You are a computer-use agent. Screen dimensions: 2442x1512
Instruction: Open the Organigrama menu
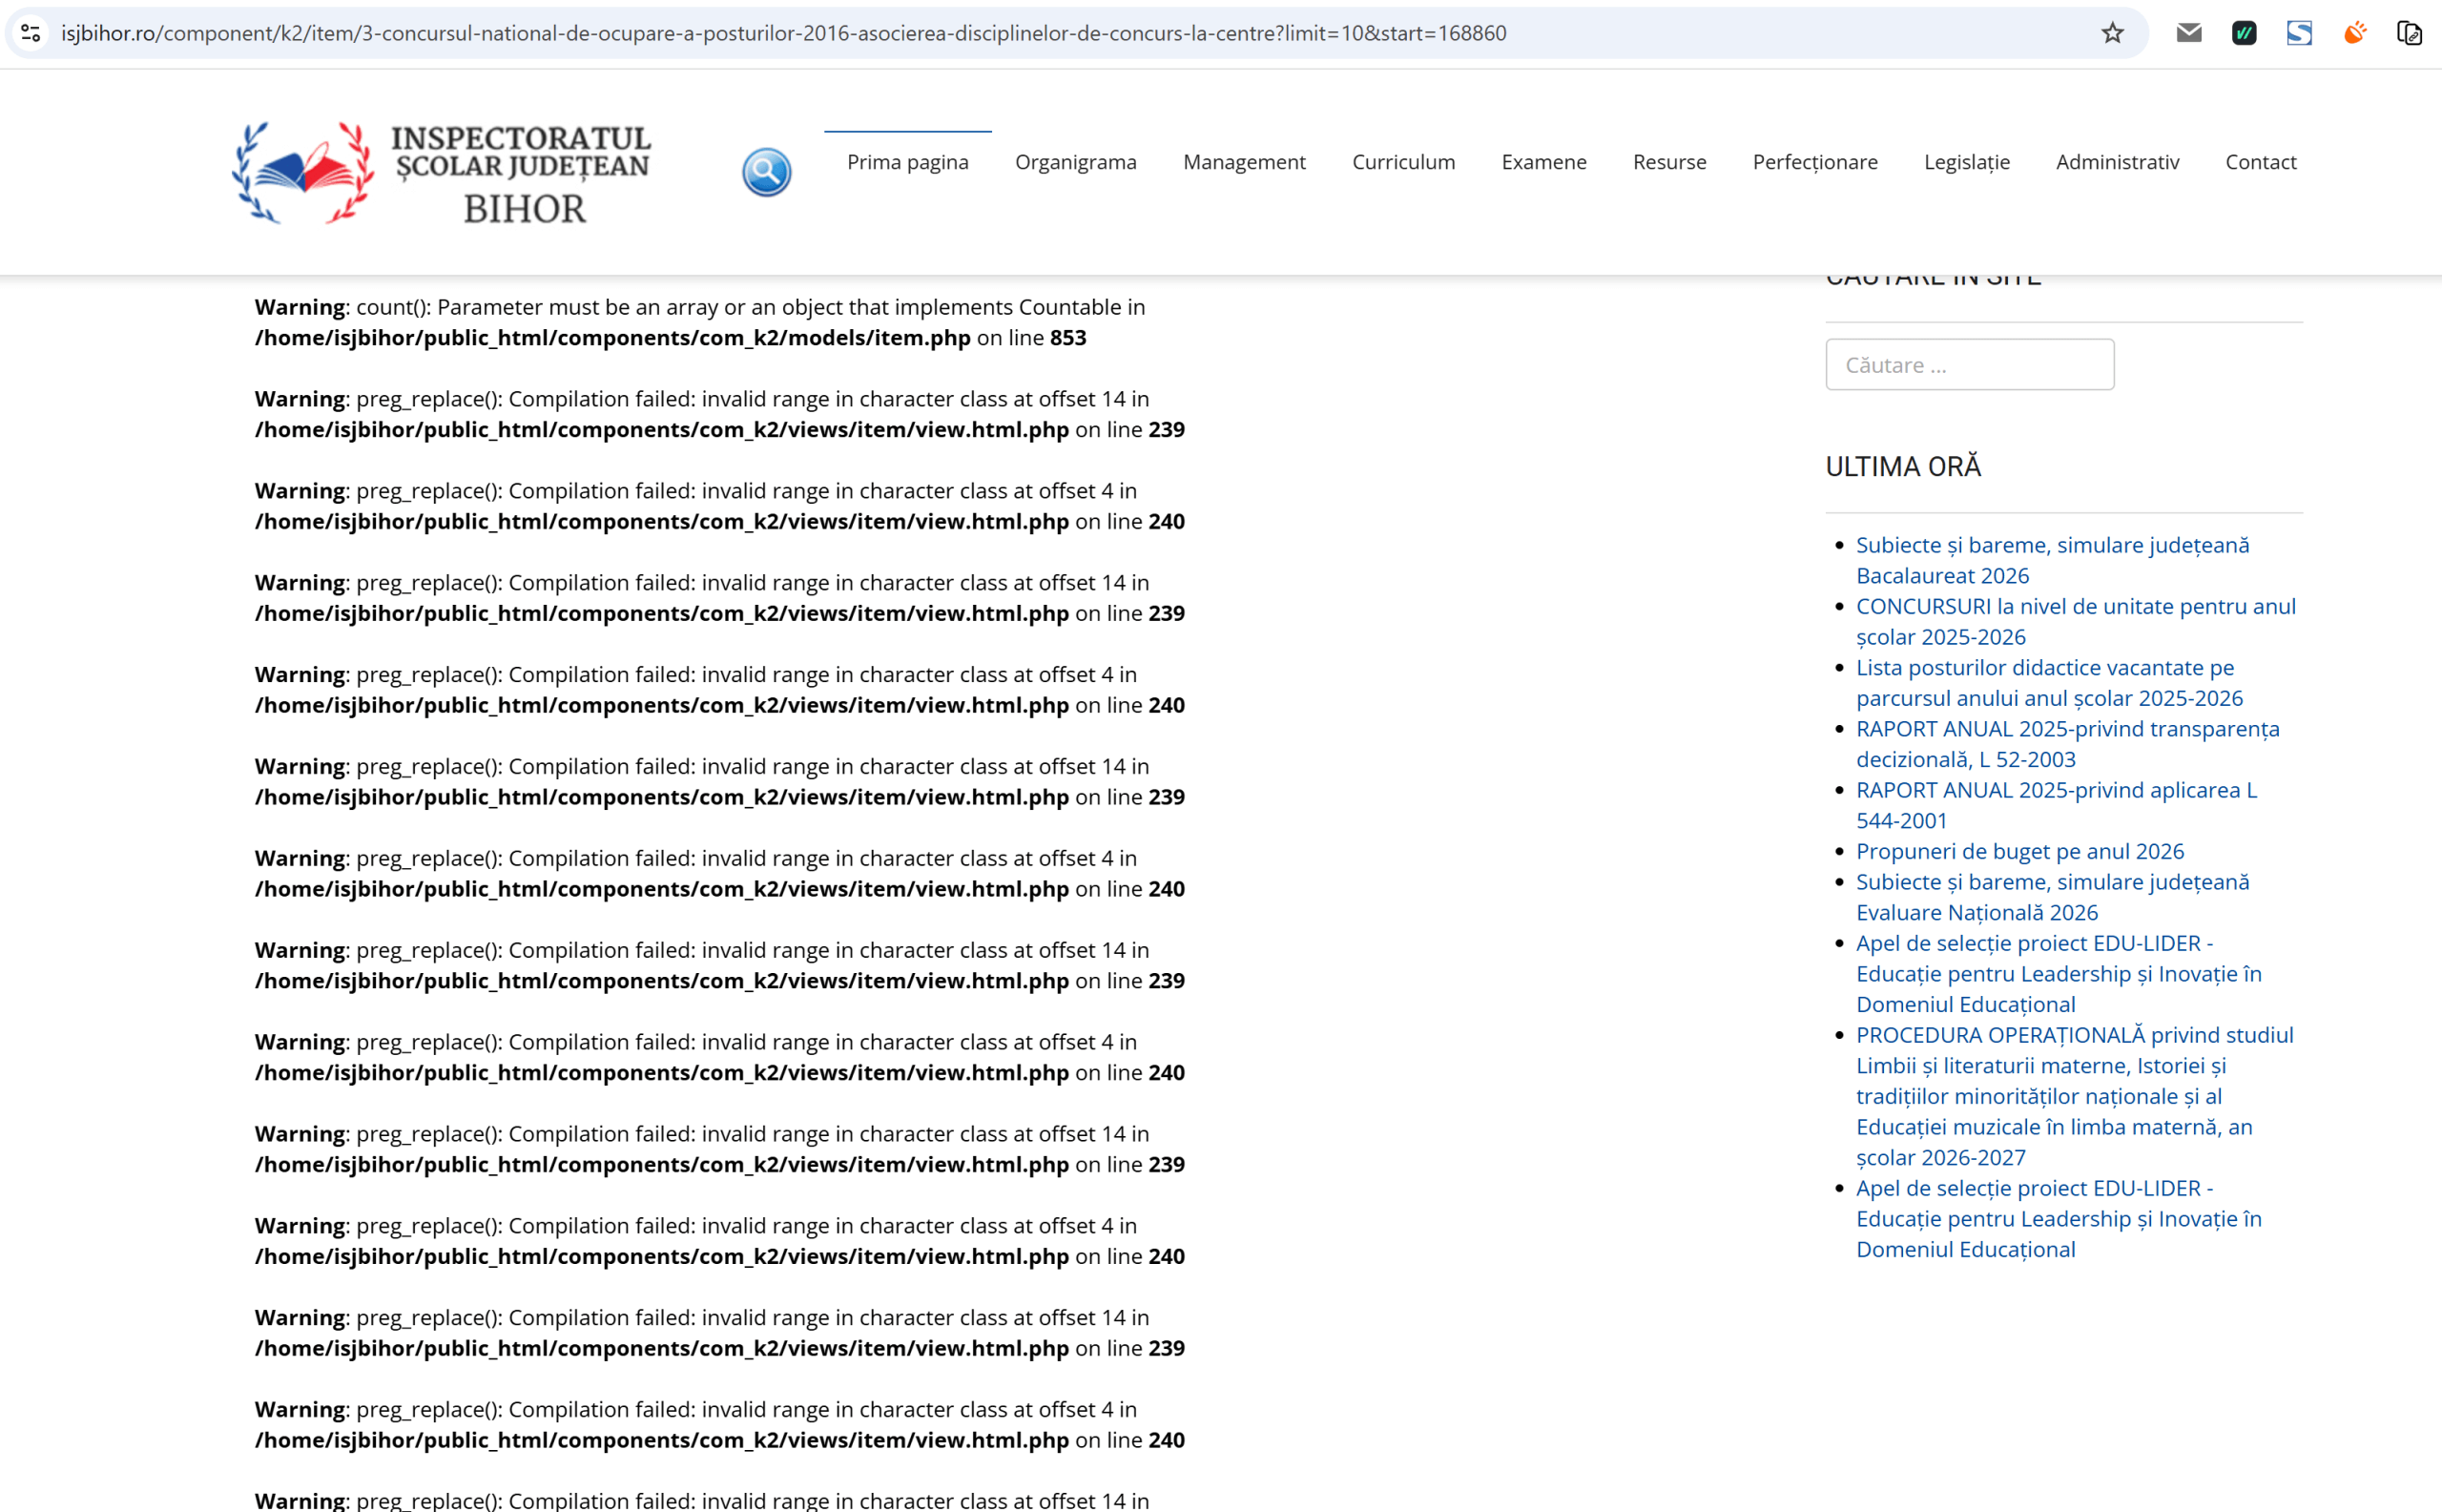pyautogui.click(x=1075, y=162)
